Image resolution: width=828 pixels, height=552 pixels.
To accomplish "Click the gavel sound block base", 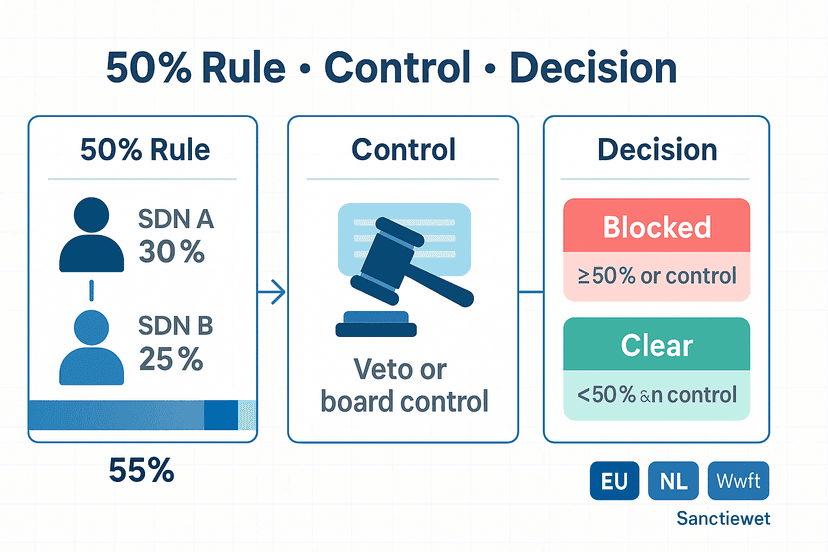I will click(376, 324).
